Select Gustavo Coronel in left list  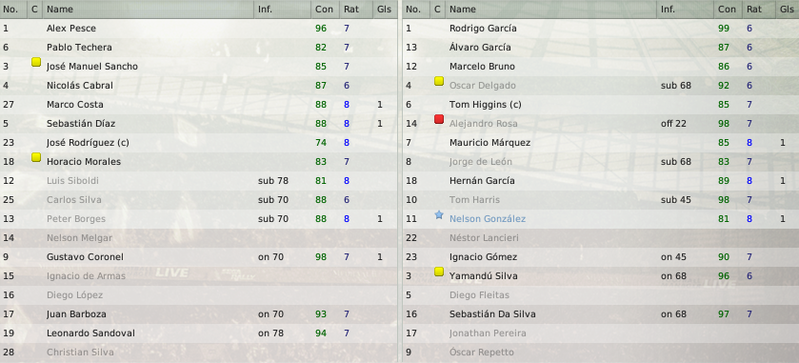pyautogui.click(x=199, y=257)
